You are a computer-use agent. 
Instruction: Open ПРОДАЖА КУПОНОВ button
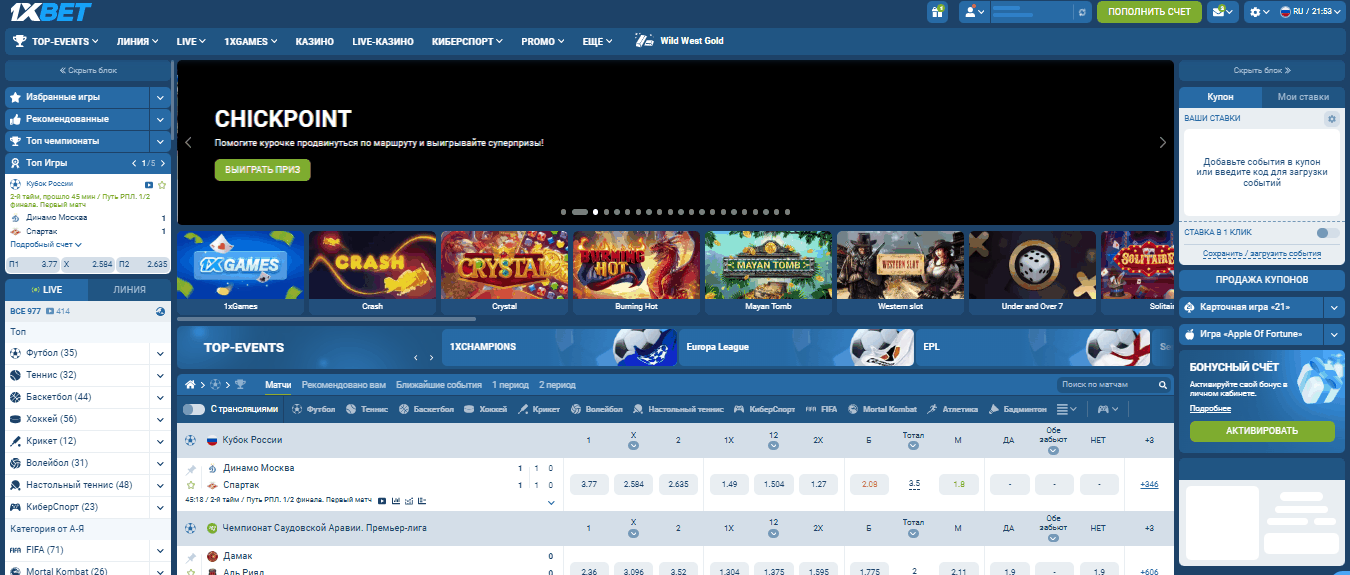(1262, 279)
